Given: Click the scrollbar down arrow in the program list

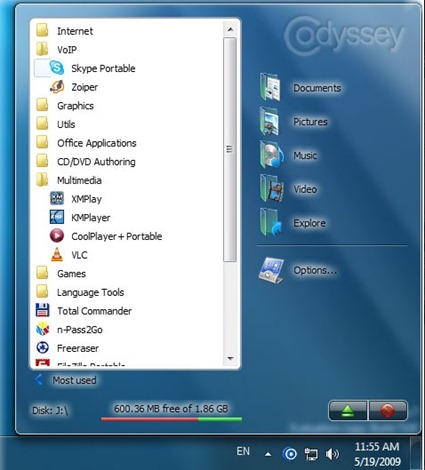Looking at the screenshot, I should [230, 359].
